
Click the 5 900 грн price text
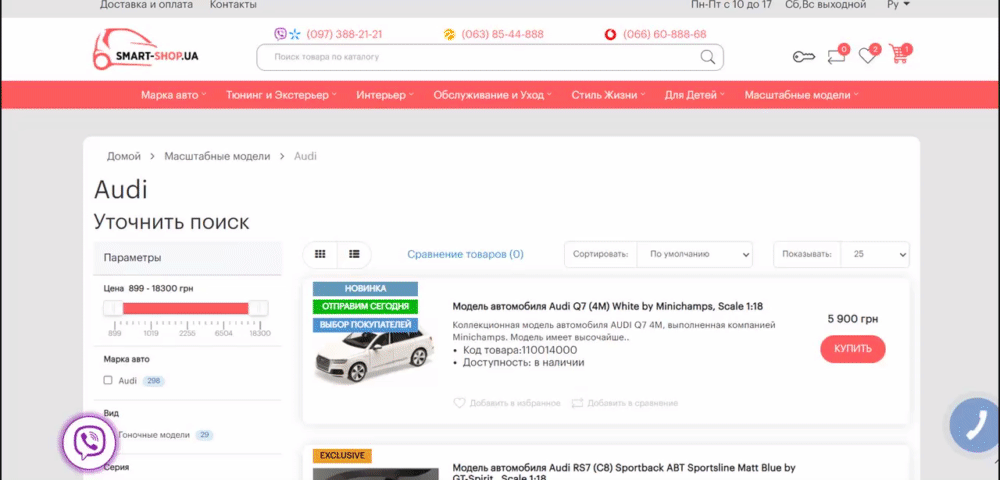point(853,319)
